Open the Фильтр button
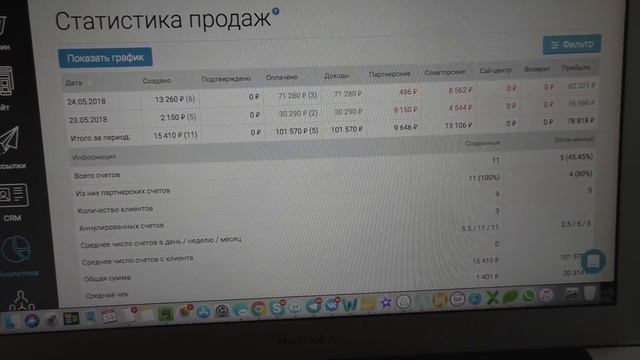 point(572,44)
